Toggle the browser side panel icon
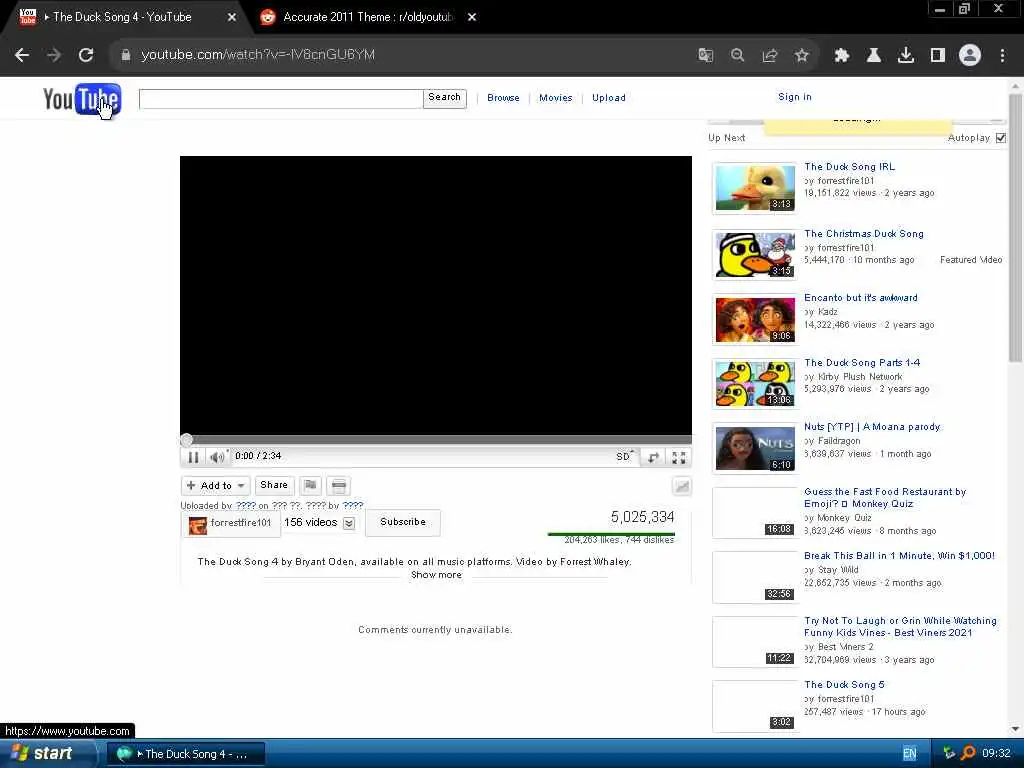The width and height of the screenshot is (1024, 768). click(x=938, y=56)
